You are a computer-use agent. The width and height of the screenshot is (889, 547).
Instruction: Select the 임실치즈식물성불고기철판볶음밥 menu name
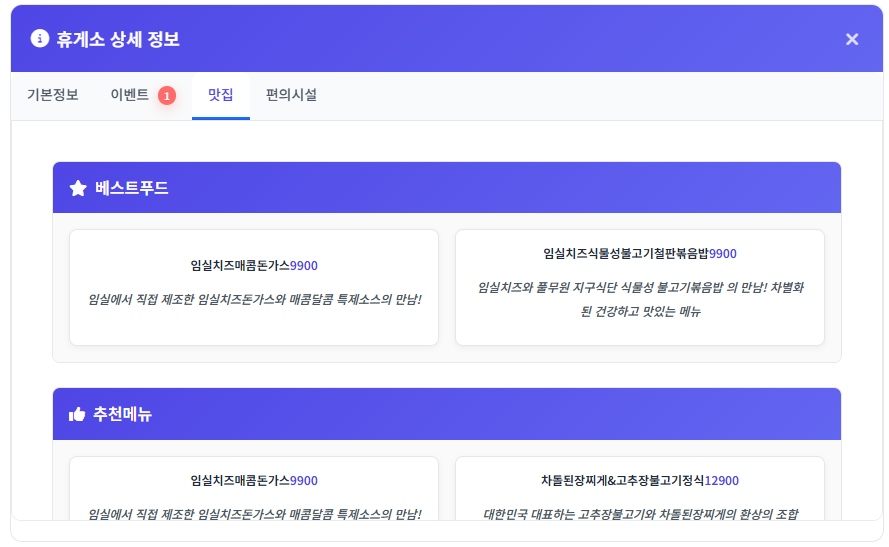pos(626,254)
